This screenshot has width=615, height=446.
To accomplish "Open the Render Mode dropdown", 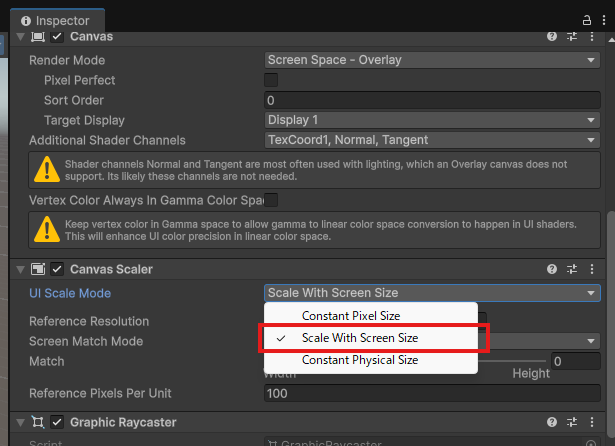I will coord(432,60).
